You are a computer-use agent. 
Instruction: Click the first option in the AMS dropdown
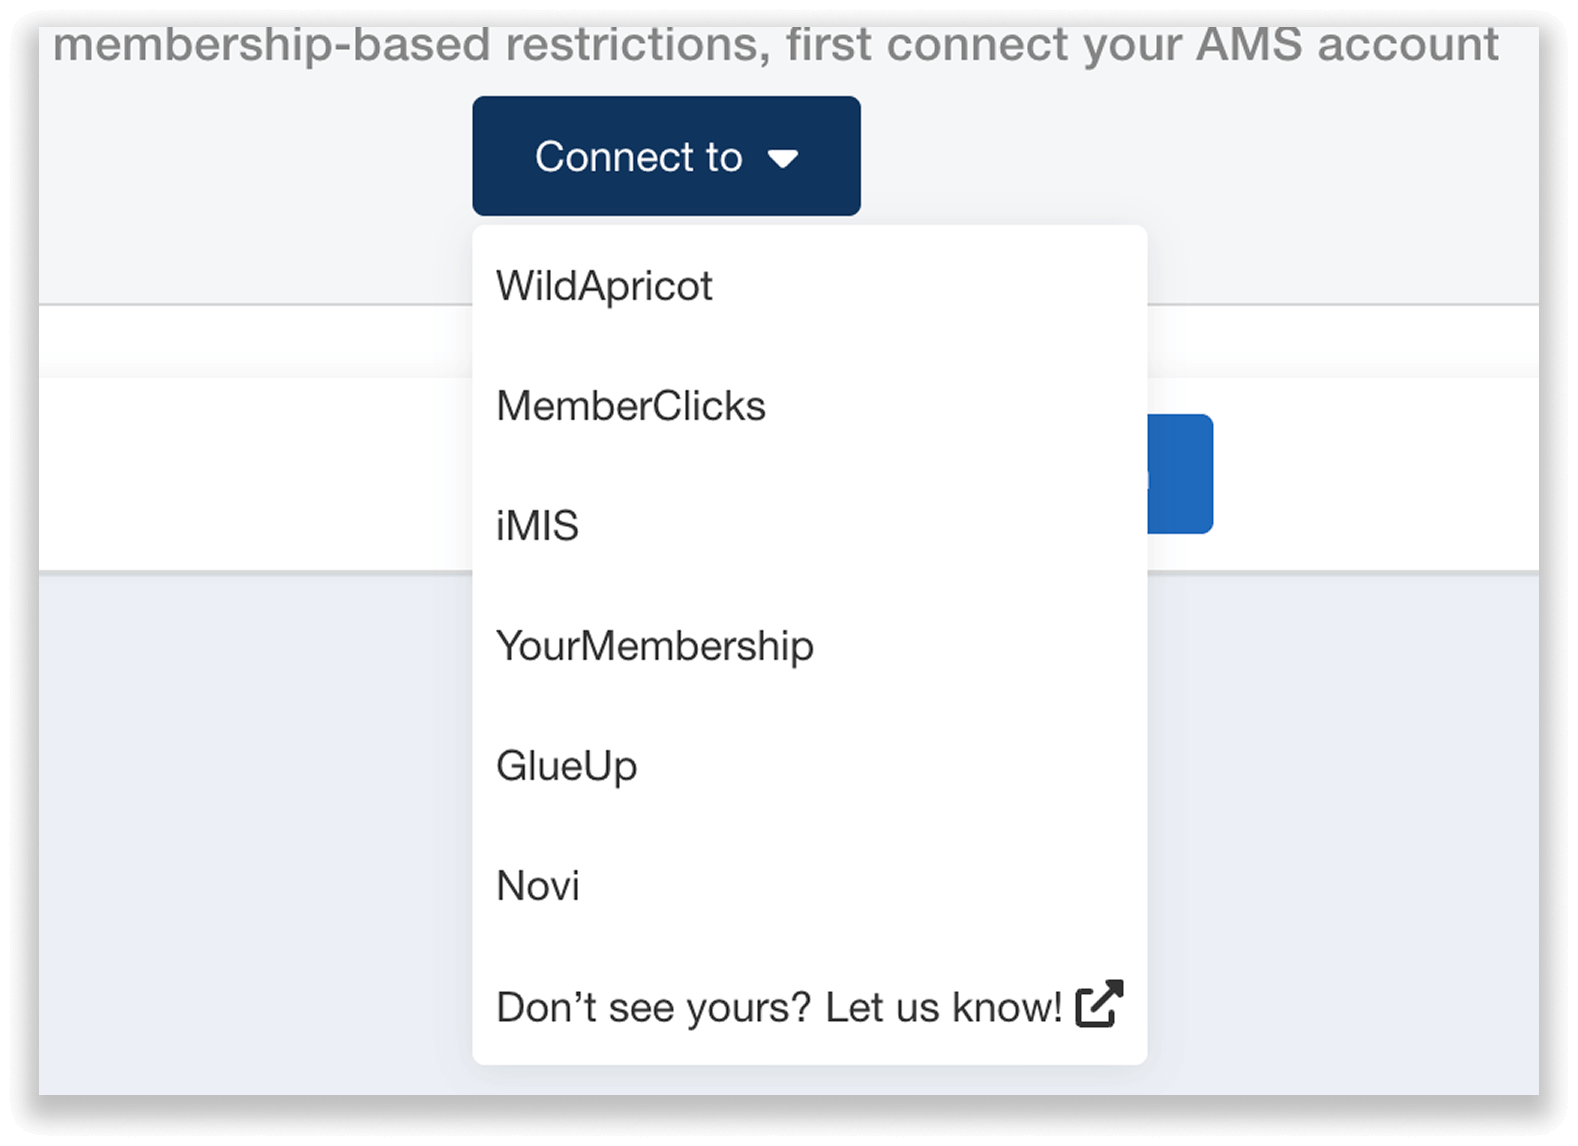[x=604, y=285]
